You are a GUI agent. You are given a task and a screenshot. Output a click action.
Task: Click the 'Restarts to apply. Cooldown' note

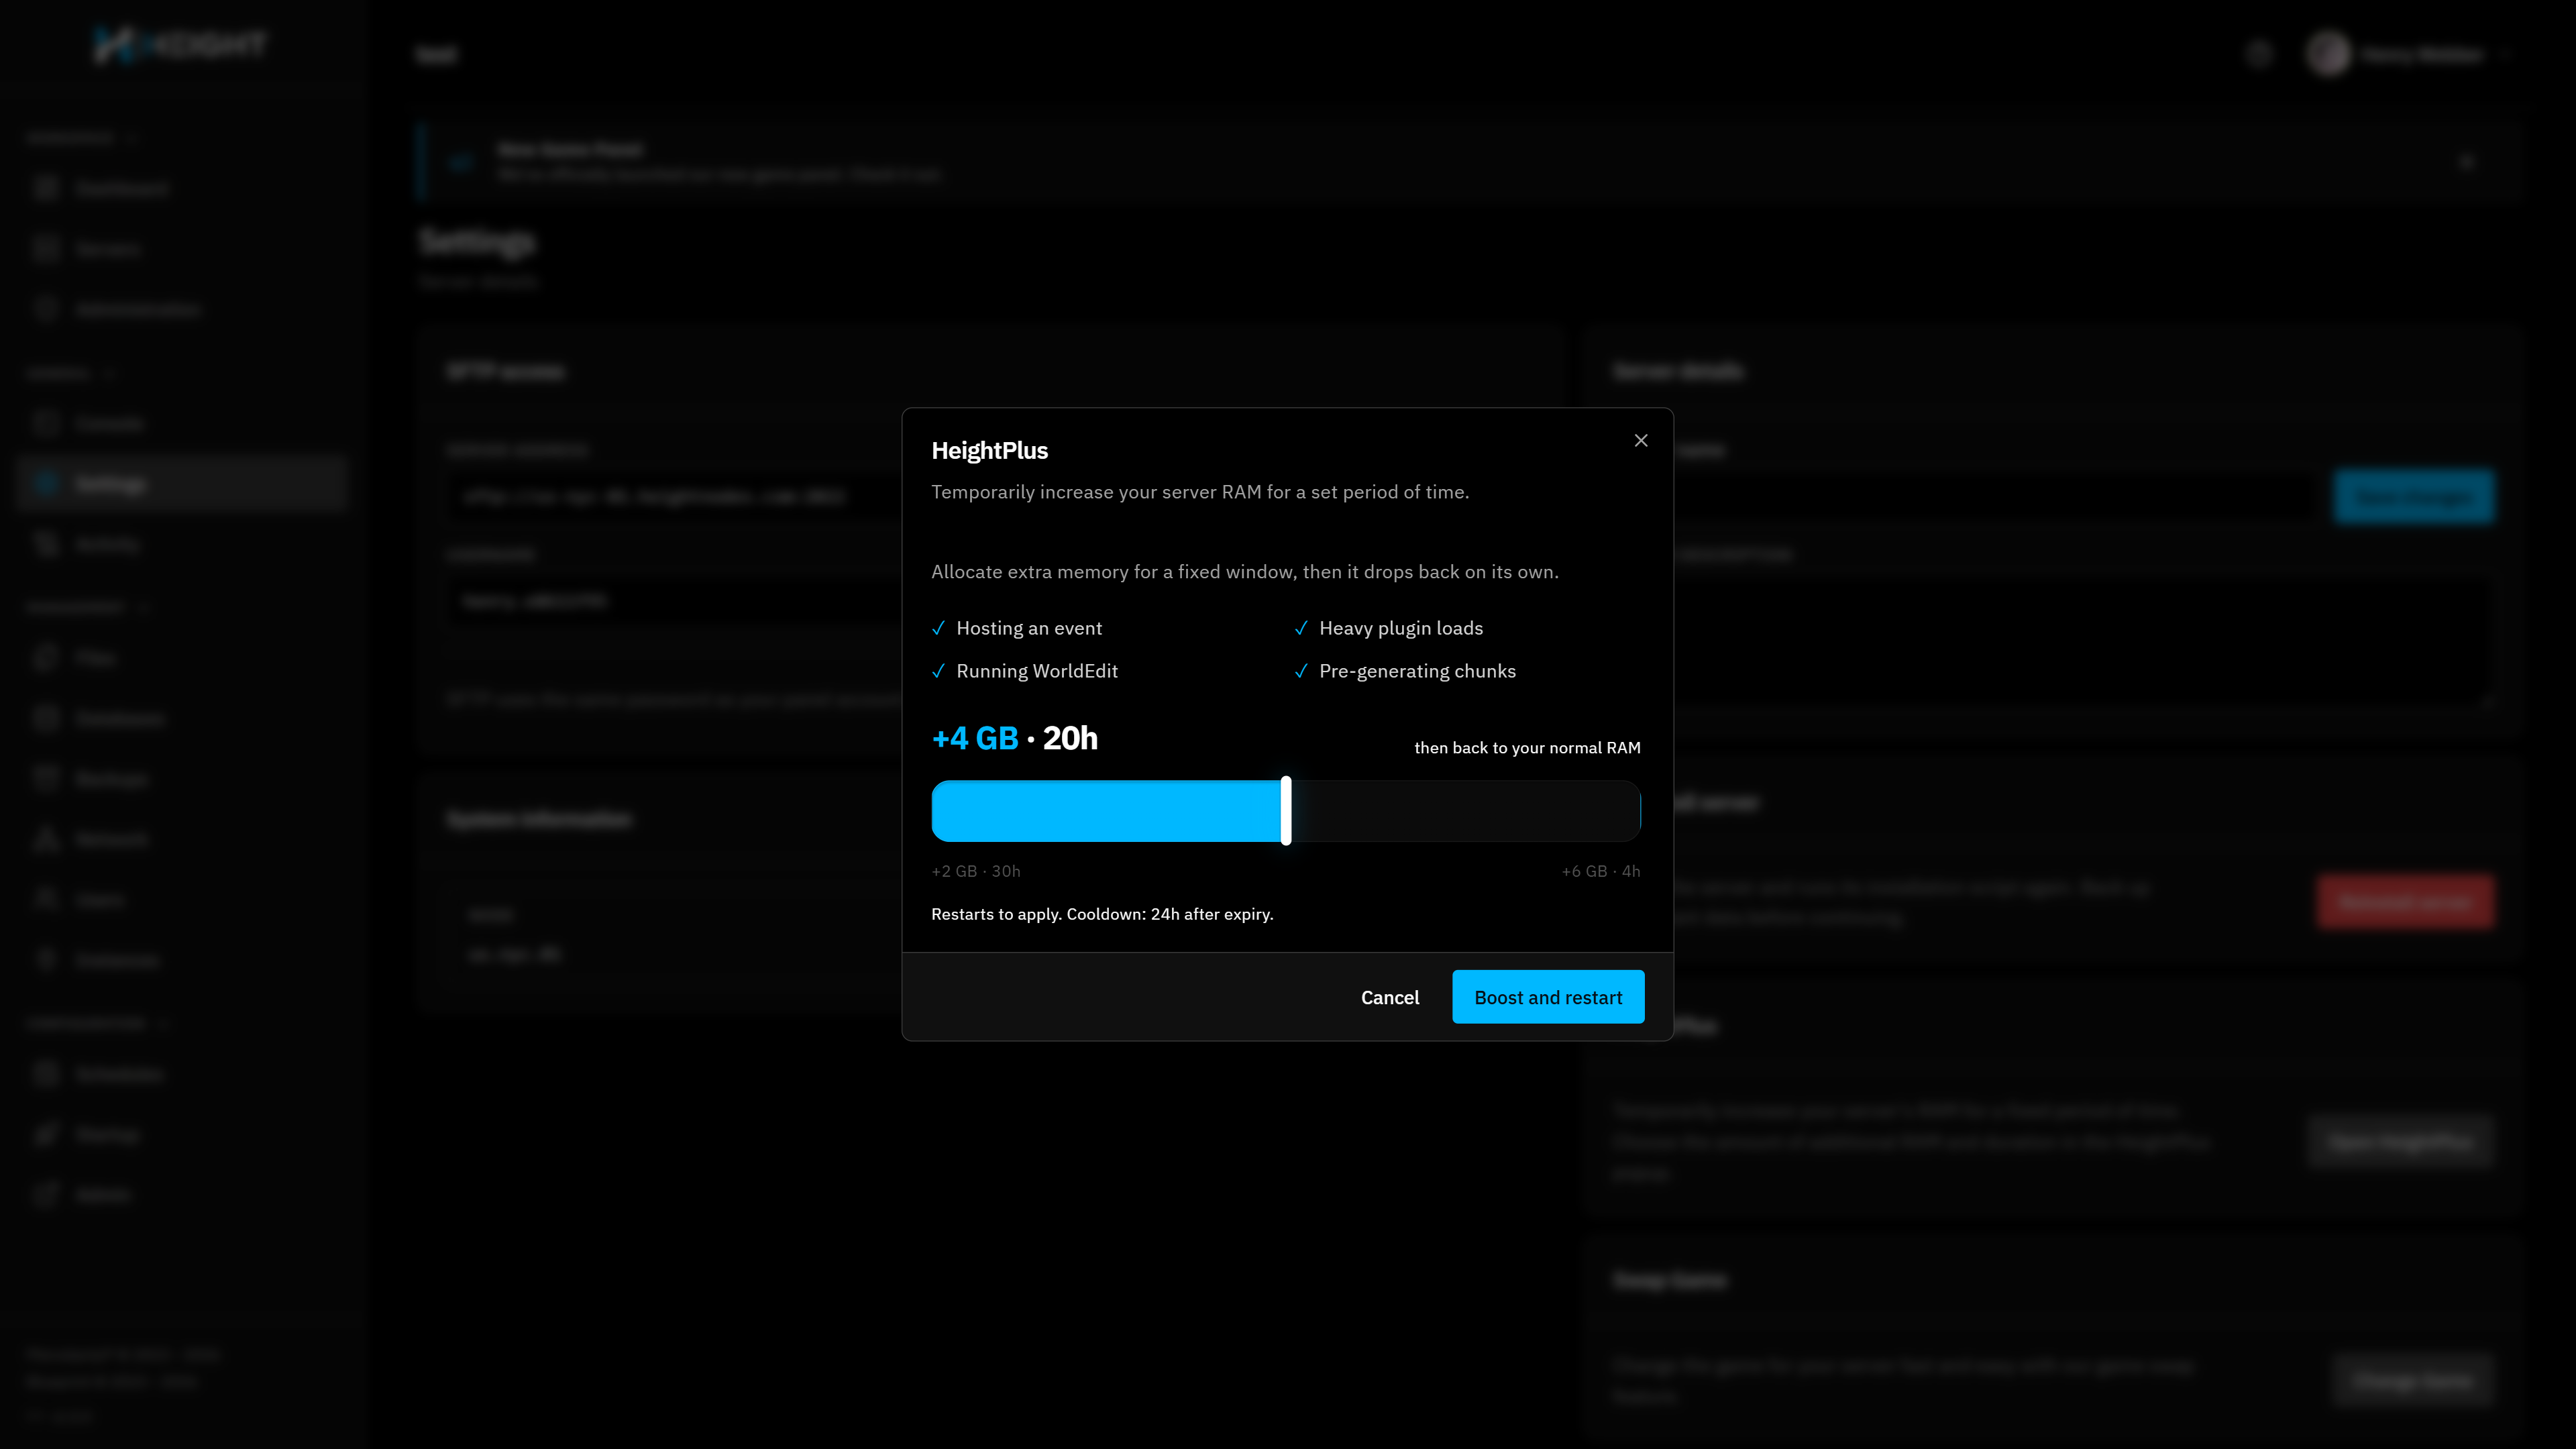(x=1102, y=914)
